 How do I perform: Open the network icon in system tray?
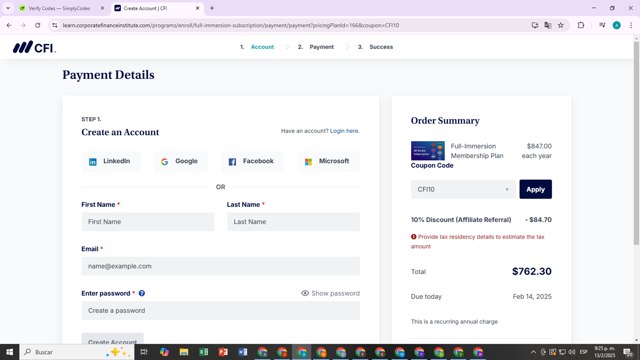(x=562, y=352)
